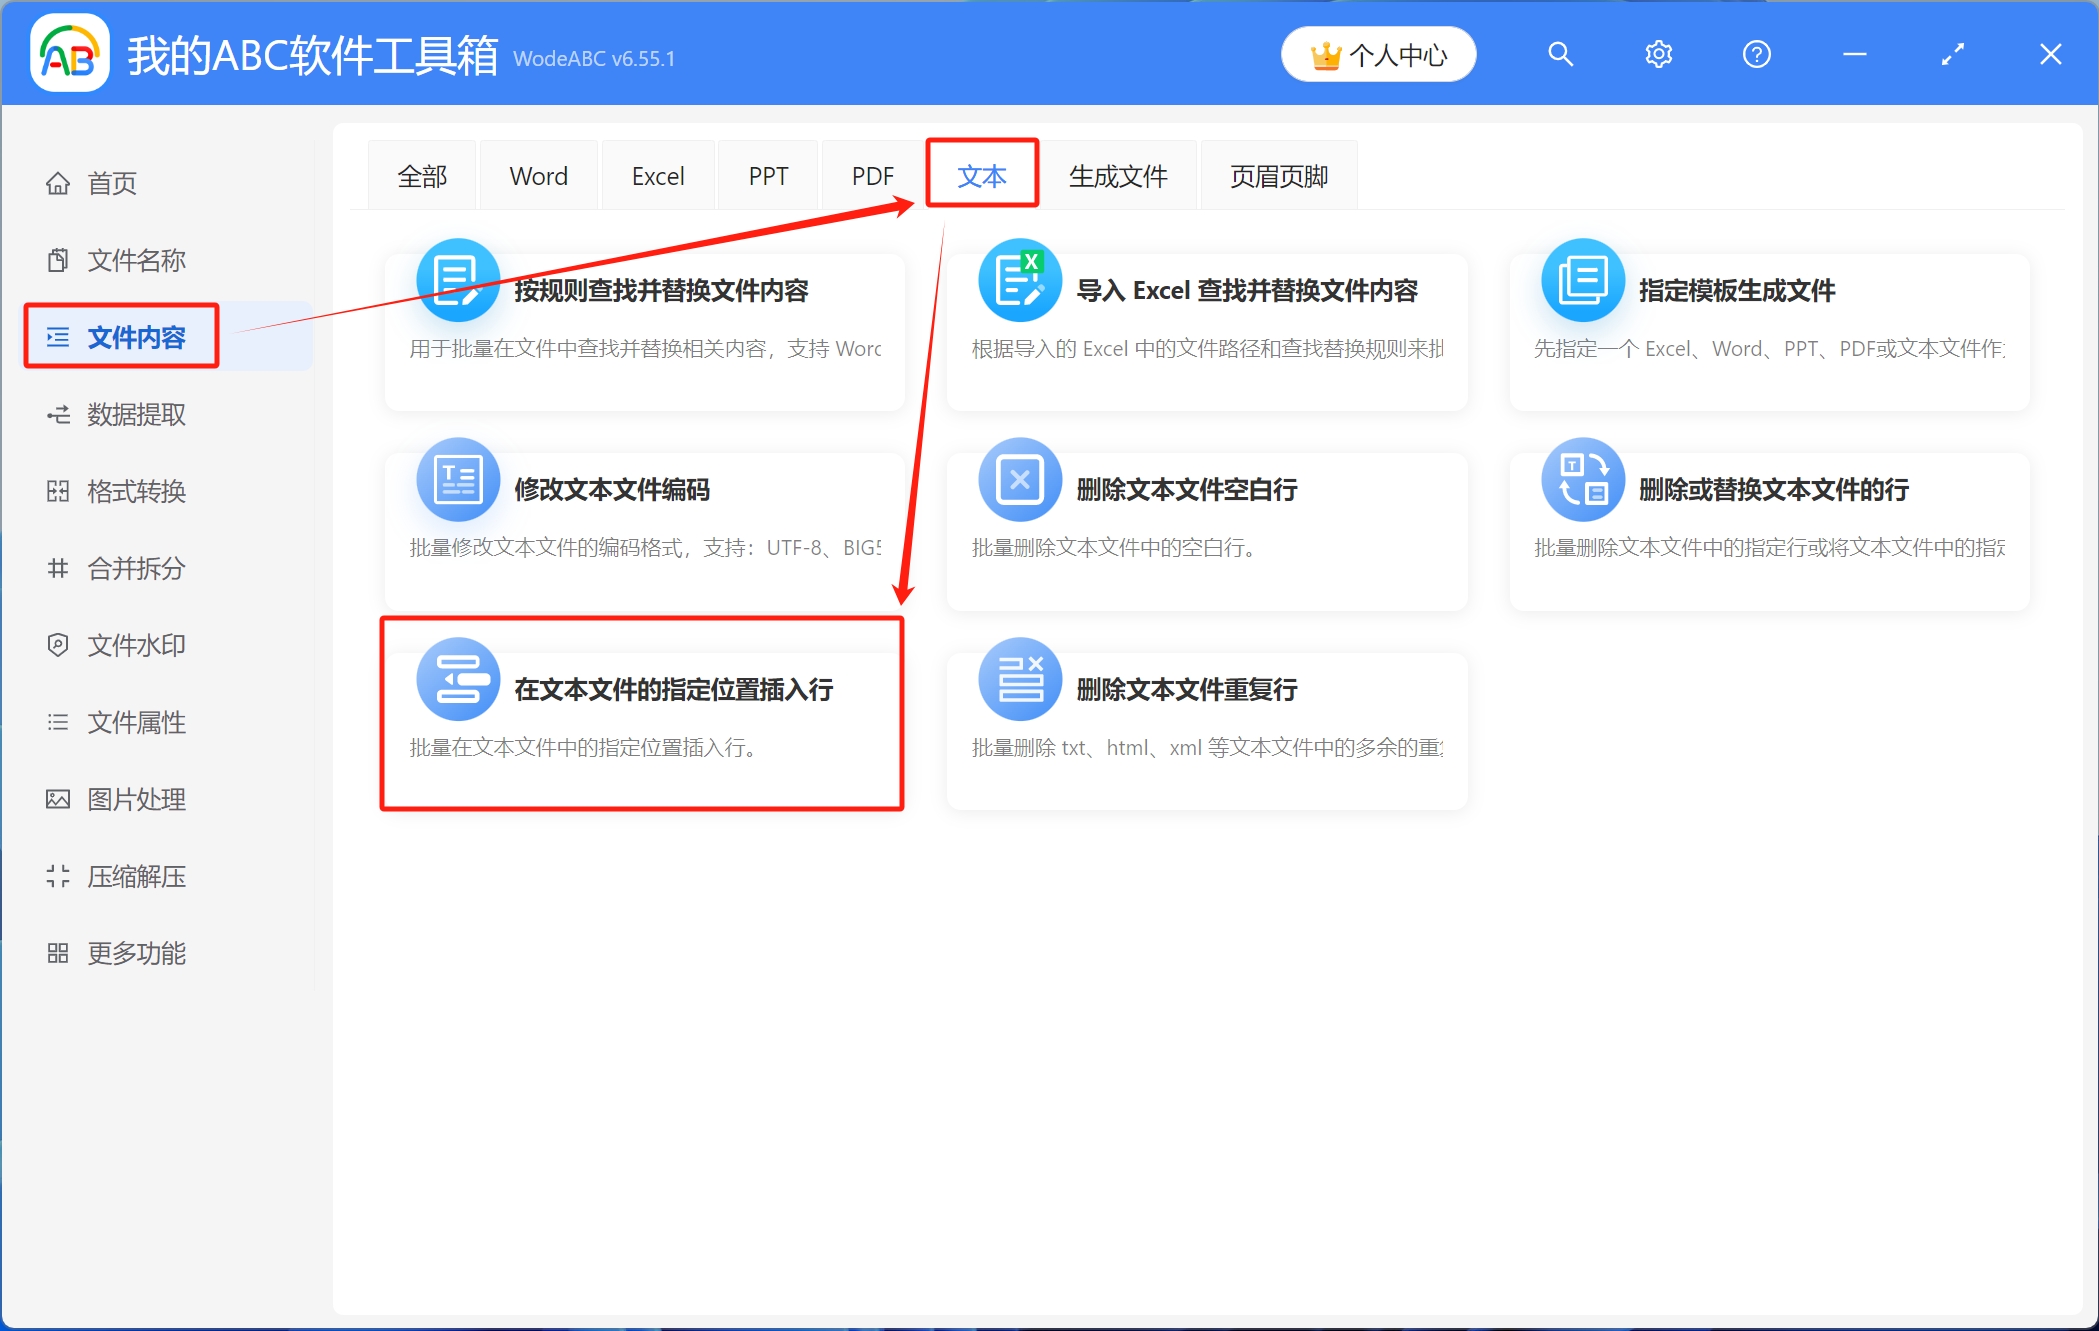This screenshot has height=1331, width=2099.
Task: Select the 删除文本文件空白行 icon
Action: click(1019, 480)
